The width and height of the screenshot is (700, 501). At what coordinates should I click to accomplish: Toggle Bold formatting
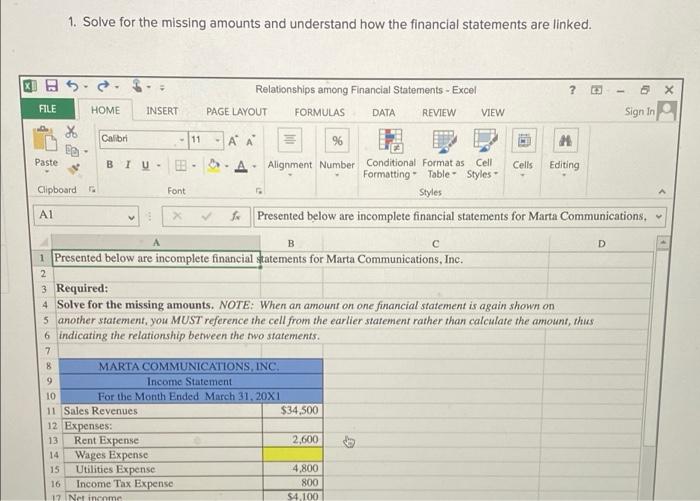pyautogui.click(x=109, y=165)
